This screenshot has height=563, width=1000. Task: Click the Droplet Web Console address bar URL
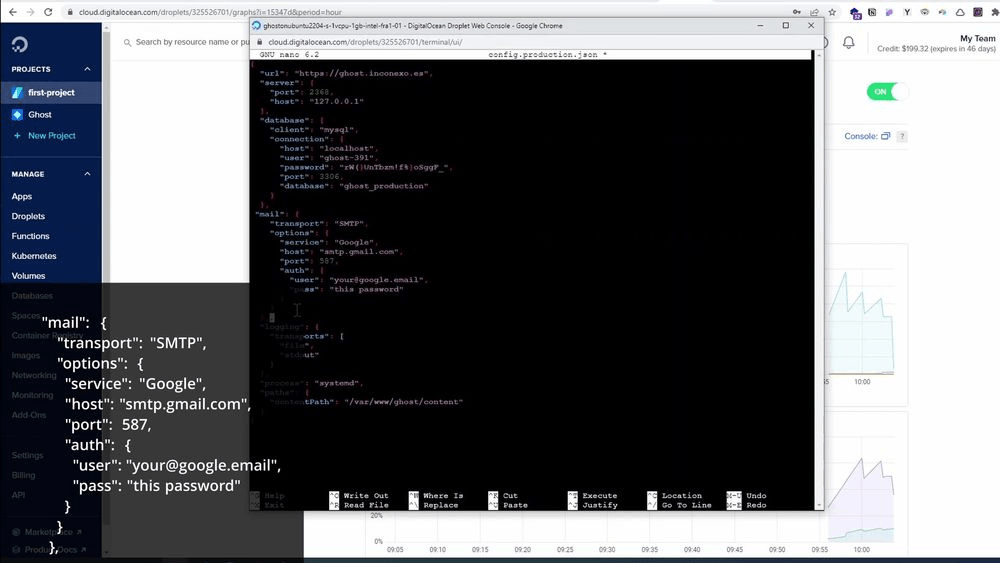pyautogui.click(x=365, y=42)
